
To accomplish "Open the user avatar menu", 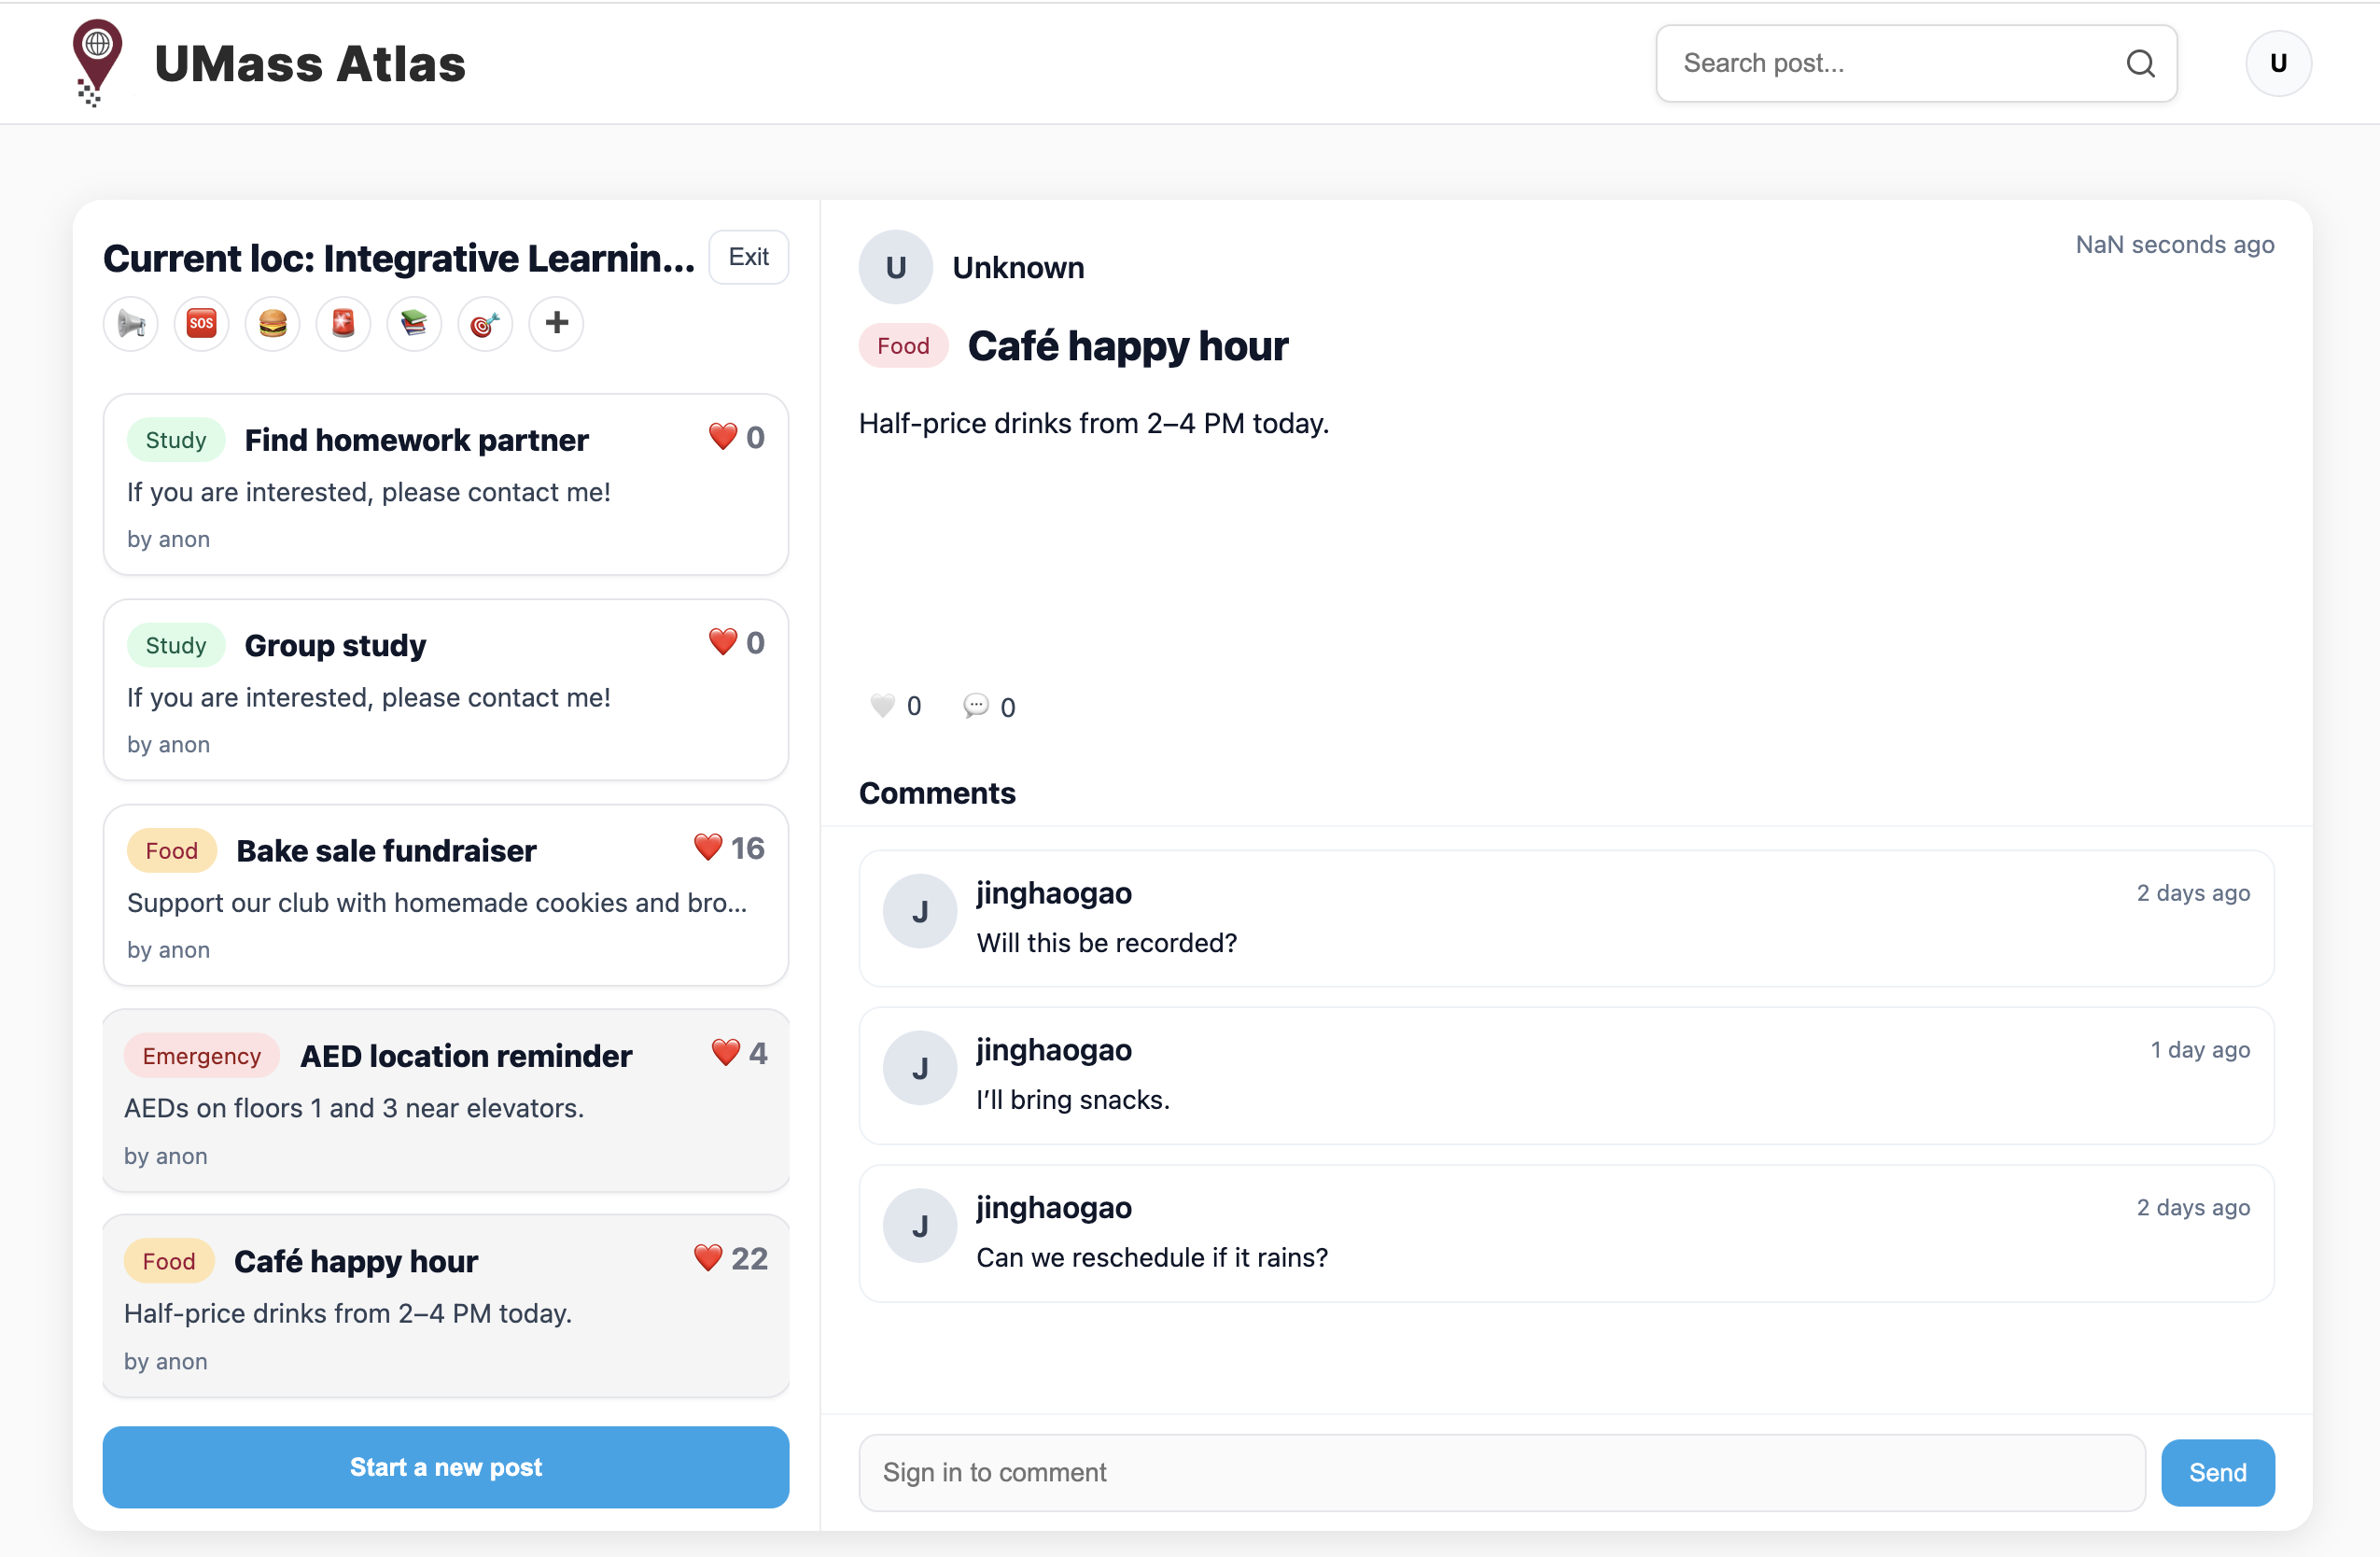I will click(x=2277, y=64).
